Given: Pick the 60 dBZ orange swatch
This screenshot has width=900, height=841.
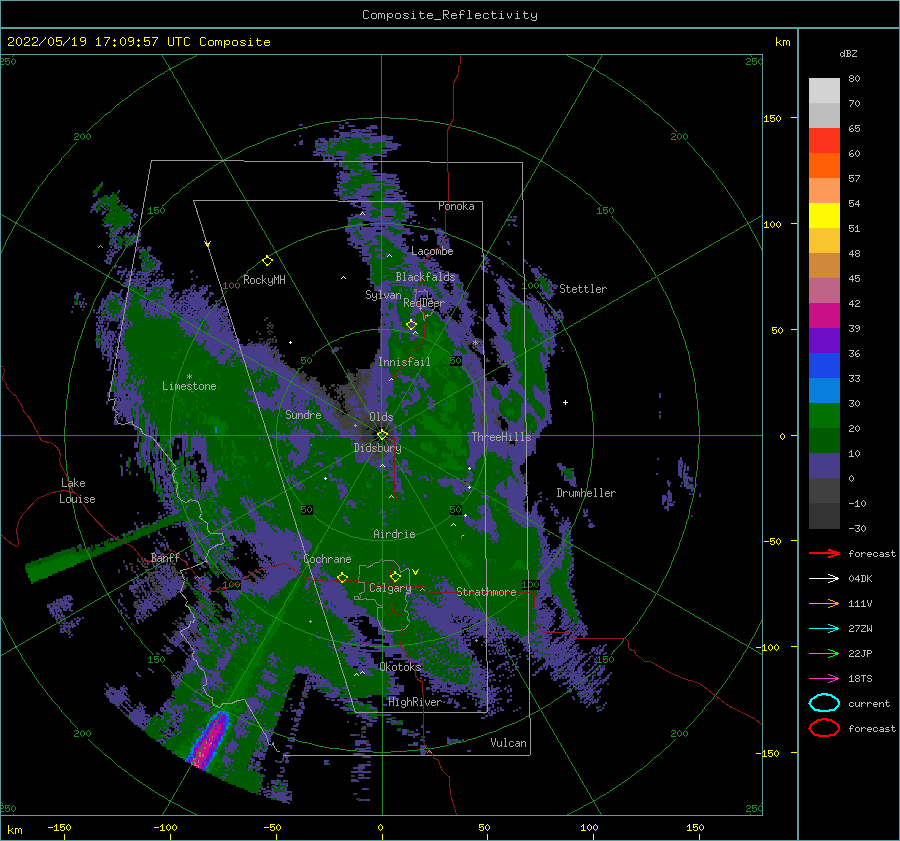Looking at the screenshot, I should pos(824,166).
